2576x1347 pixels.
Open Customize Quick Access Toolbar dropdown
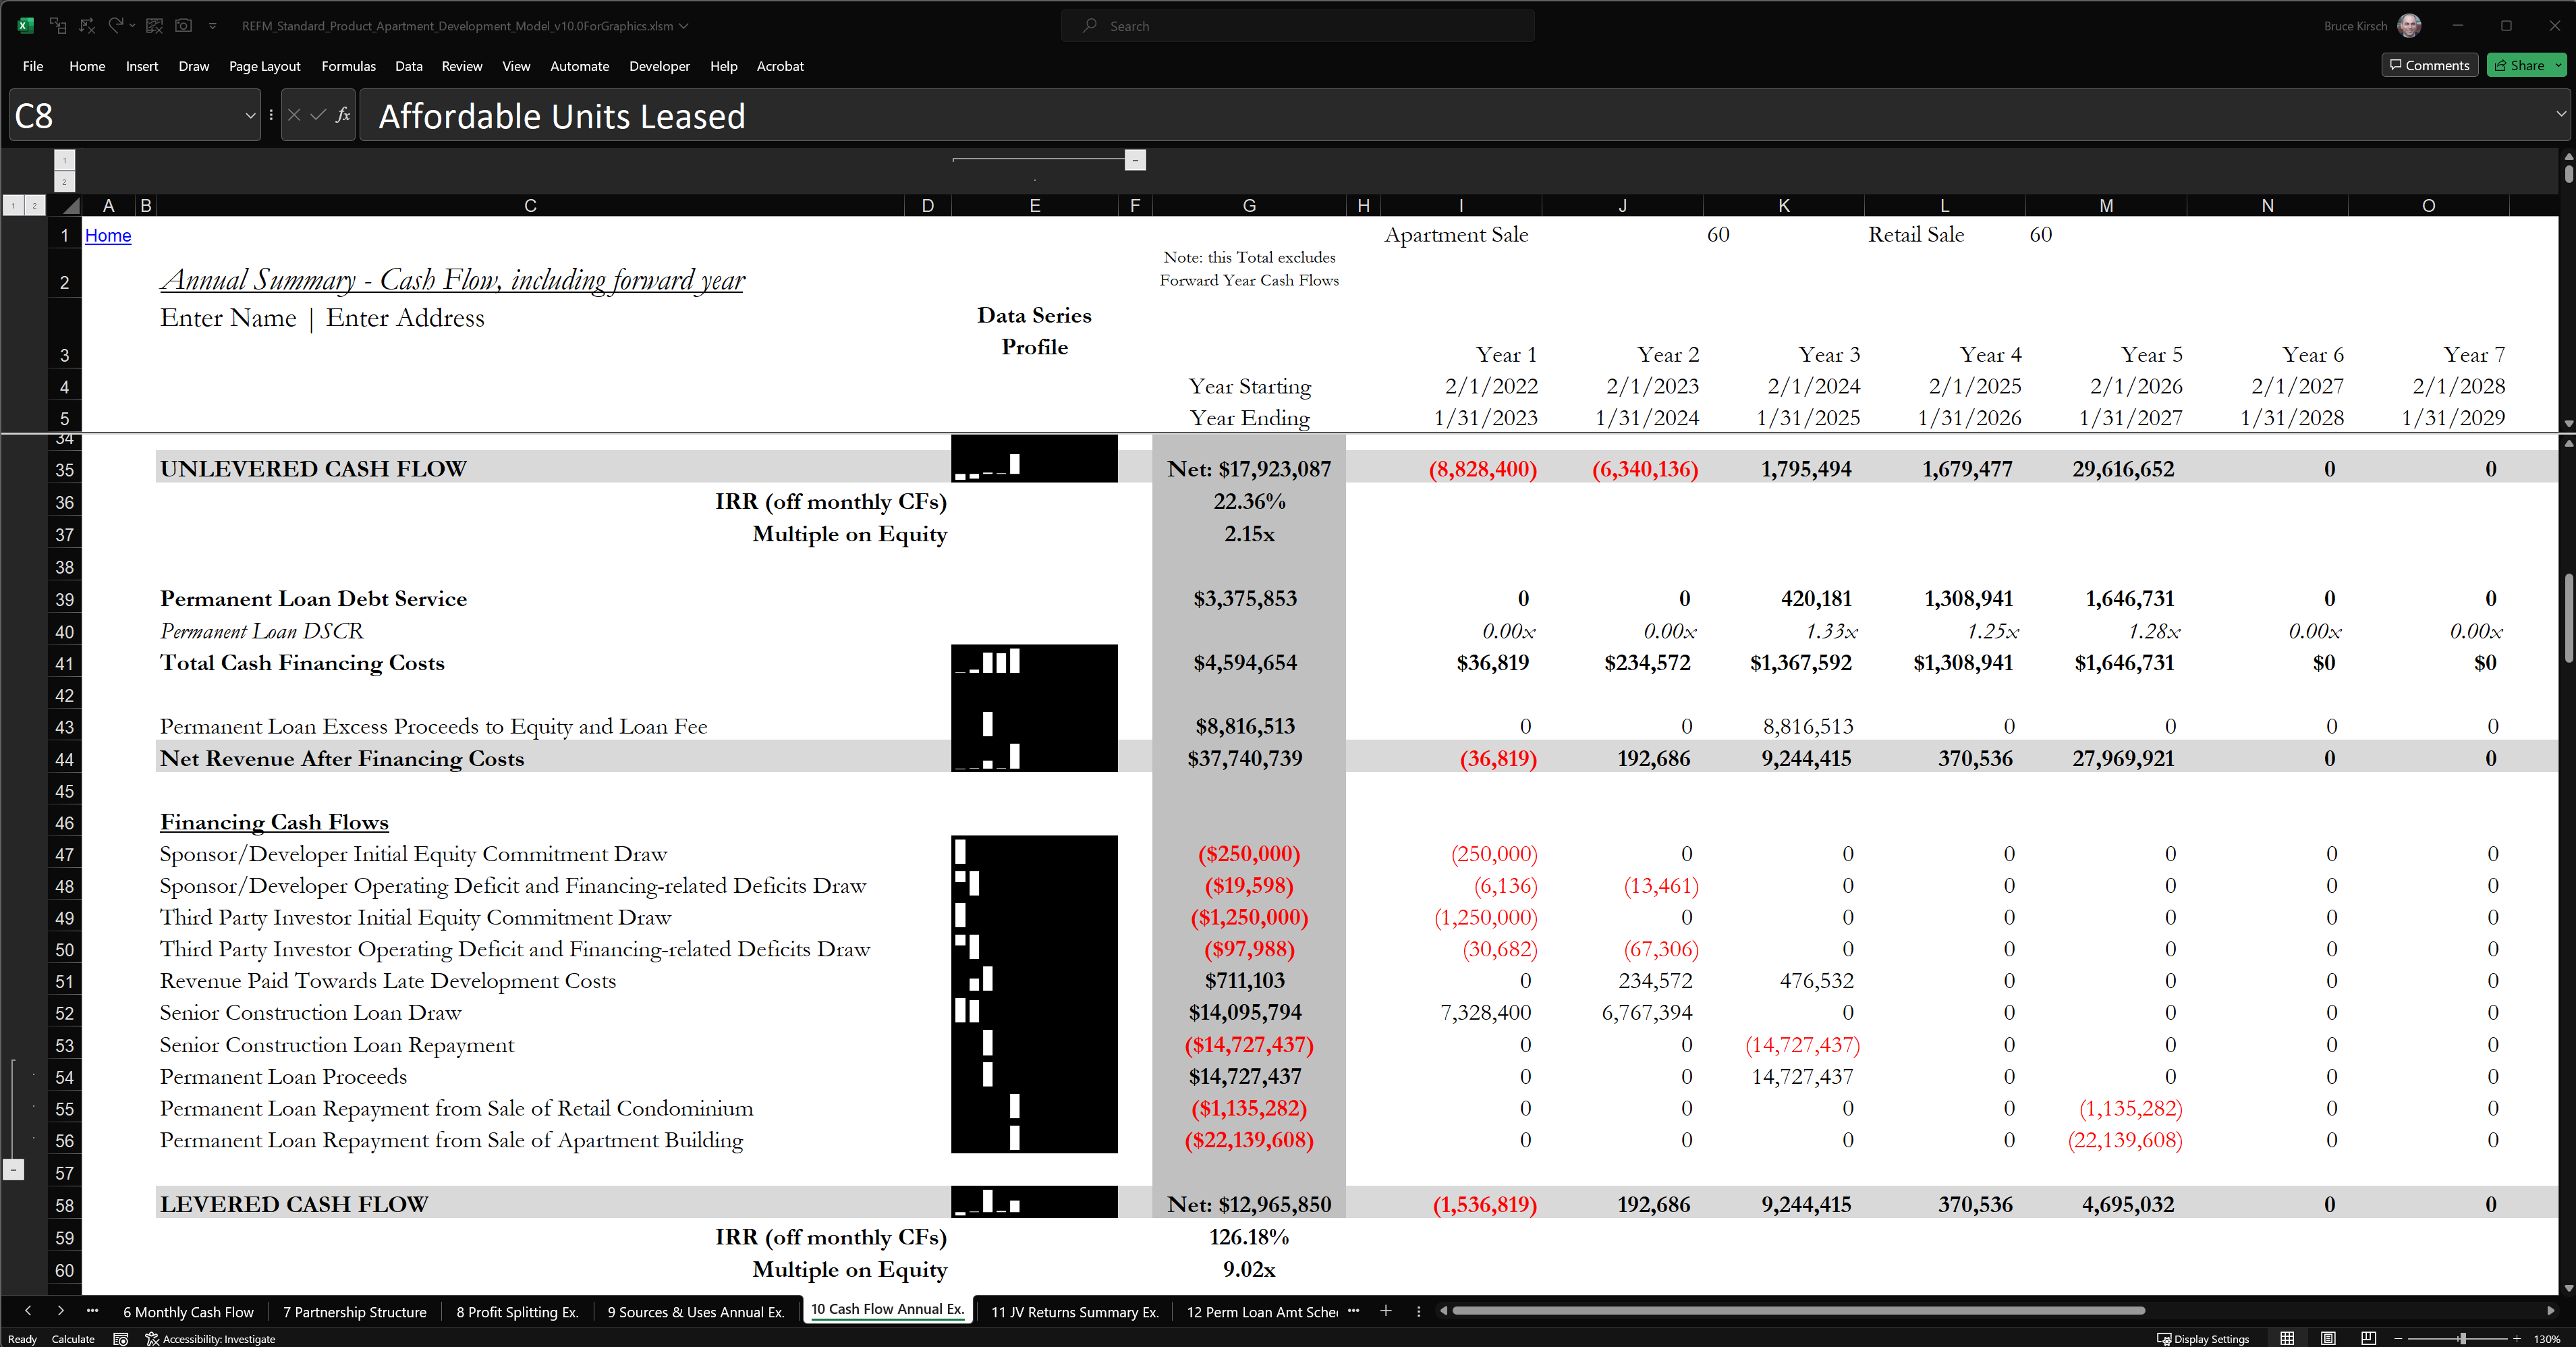pos(213,26)
